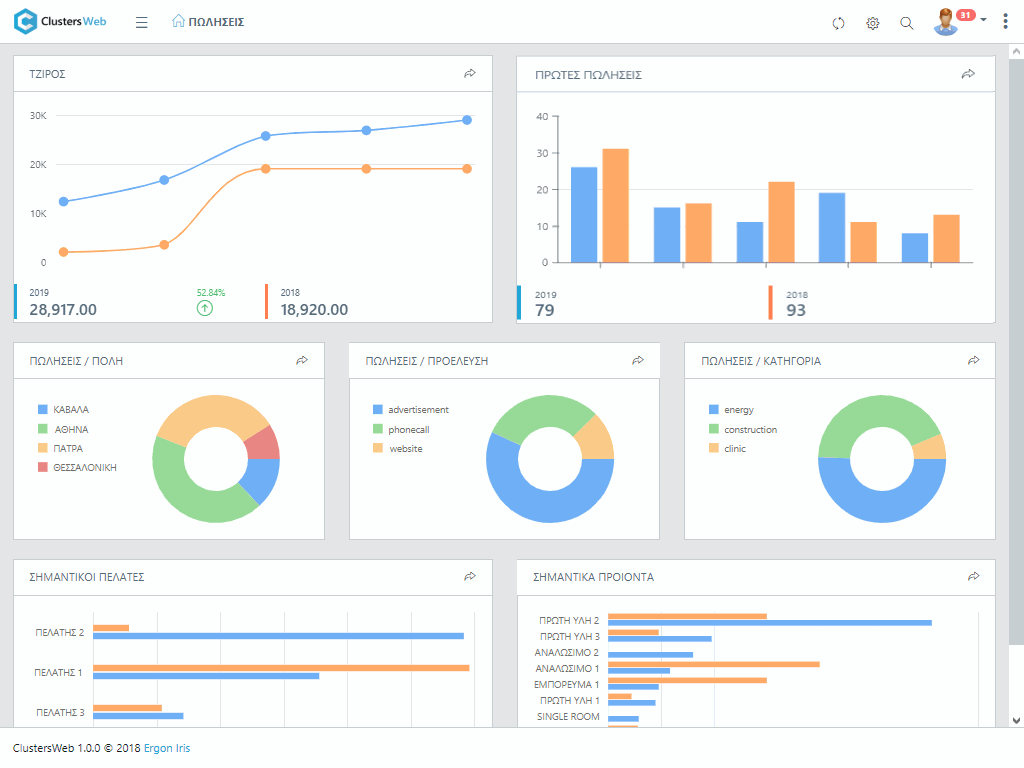Click the refresh icon in top bar
The width and height of the screenshot is (1024, 768).
point(839,23)
